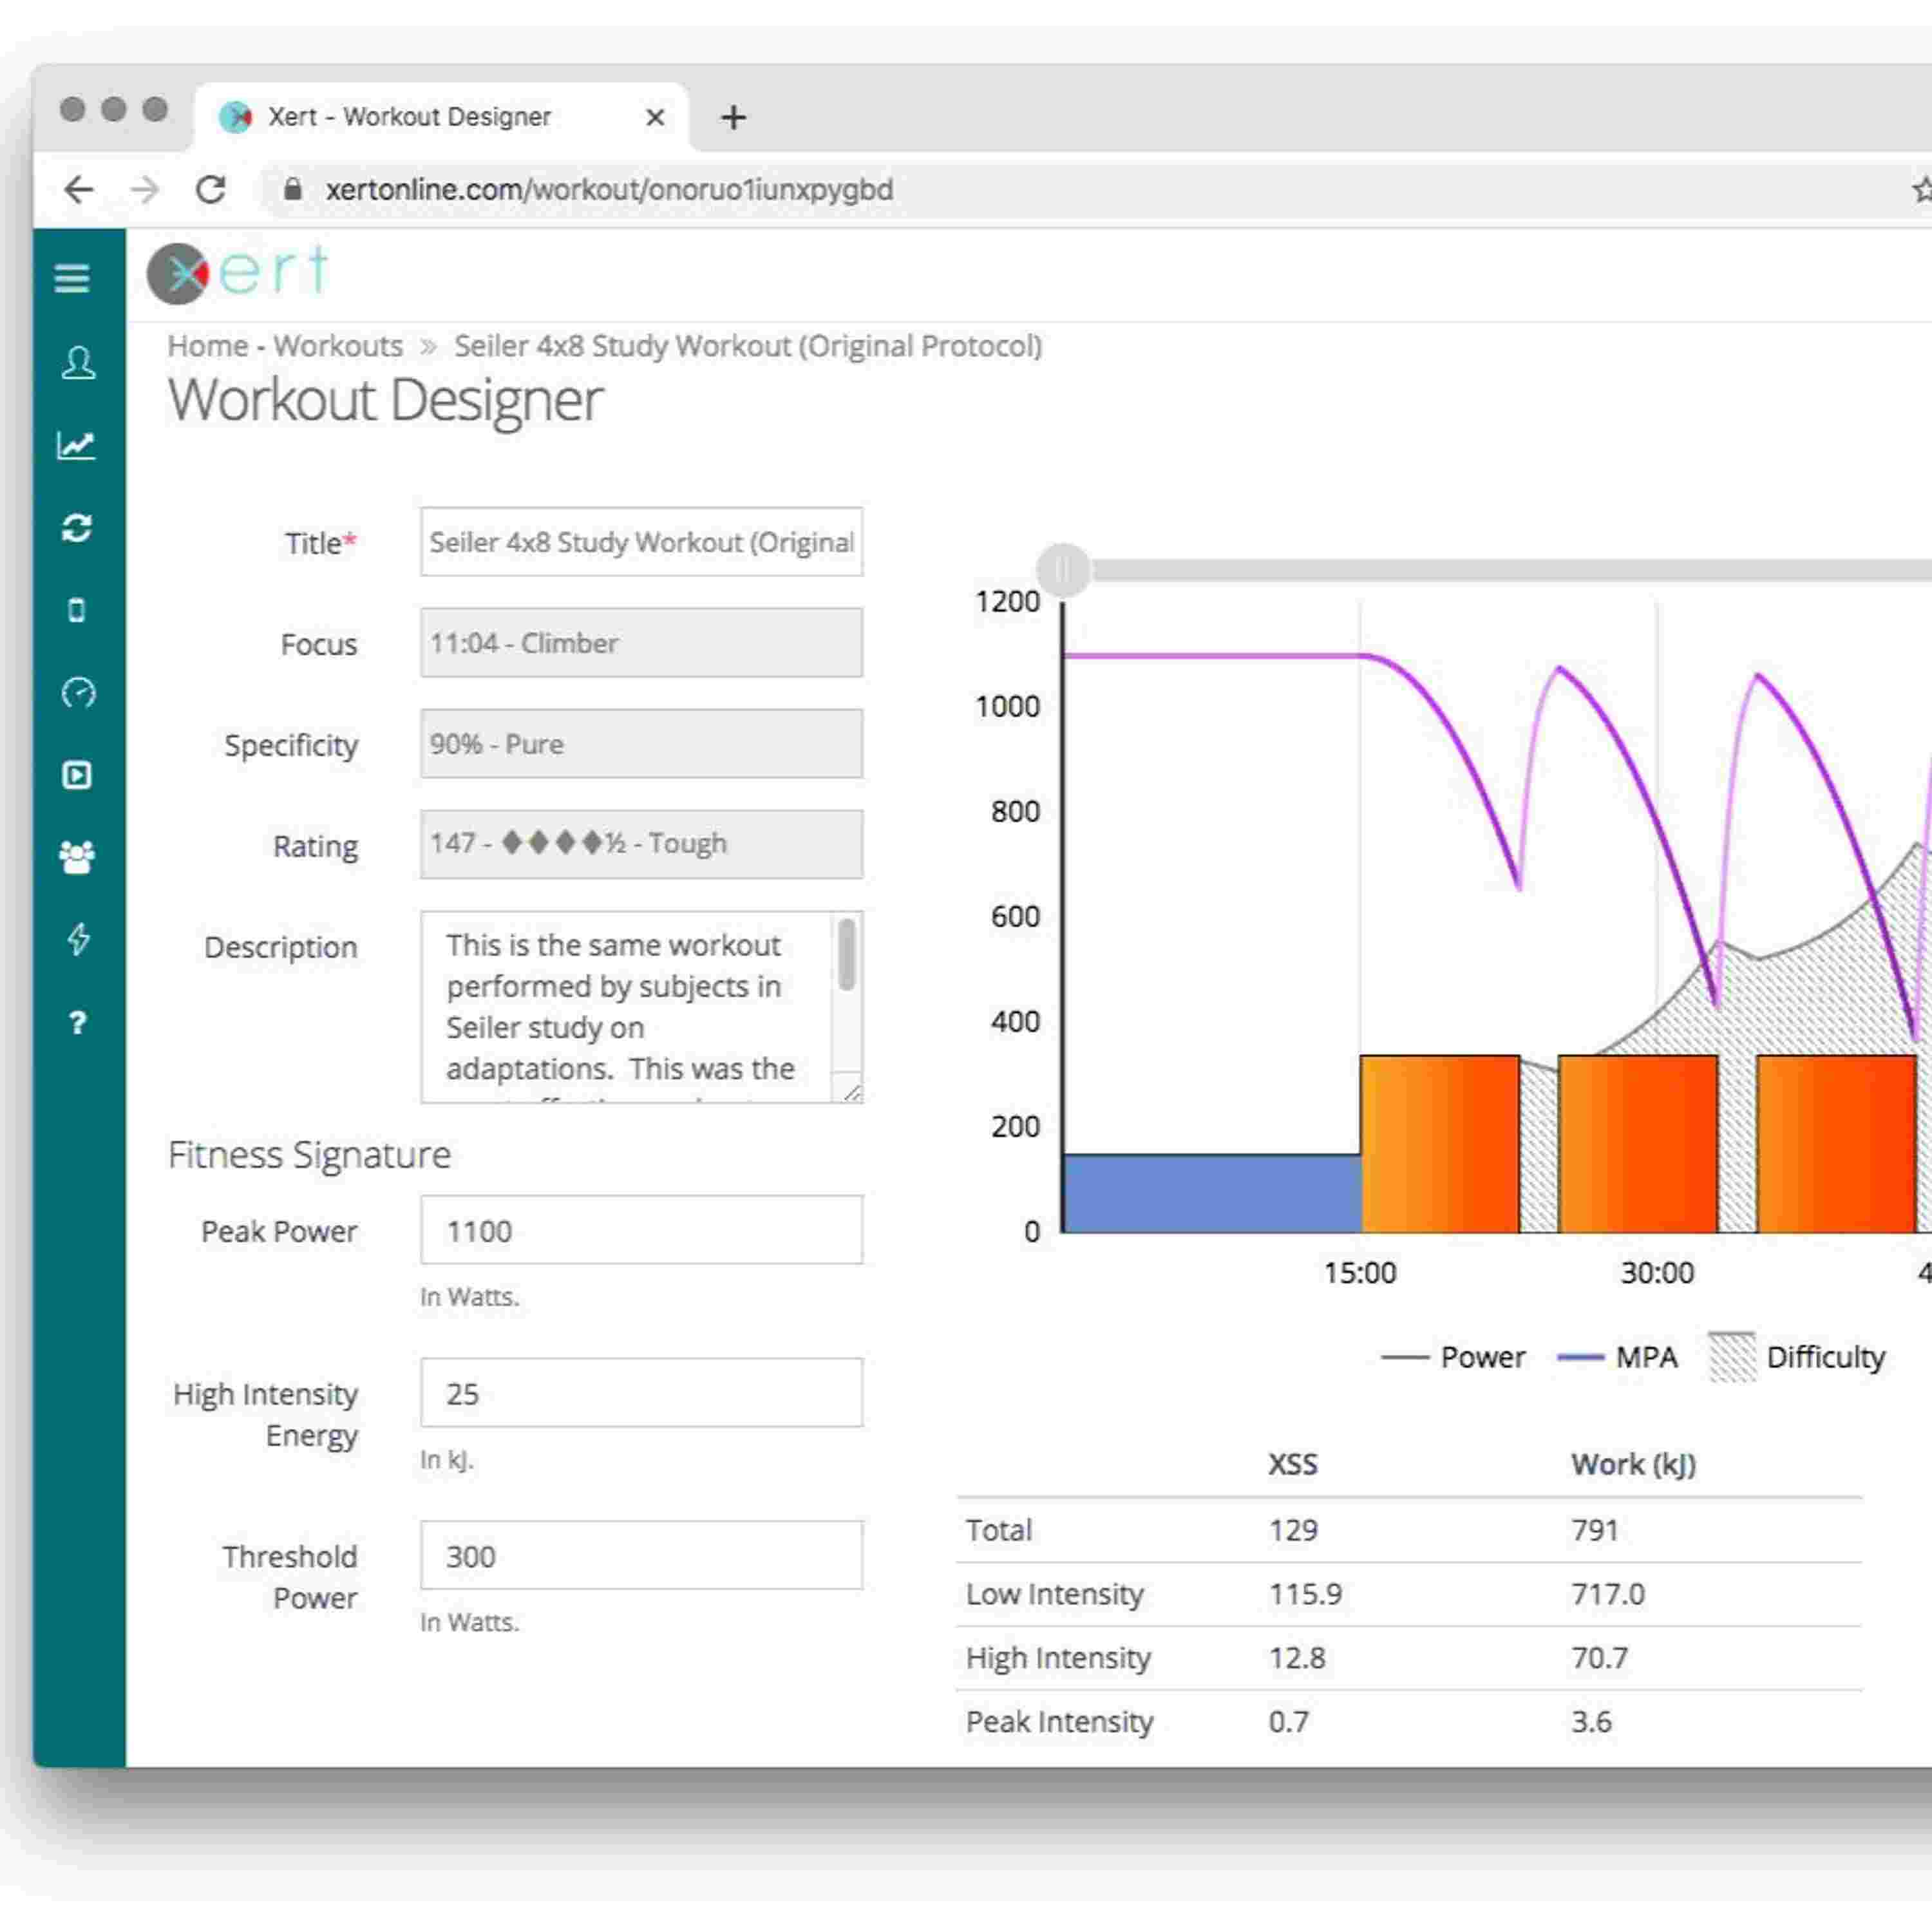1932x1932 pixels.
Task: Open help question mark icon
Action: 77,1022
